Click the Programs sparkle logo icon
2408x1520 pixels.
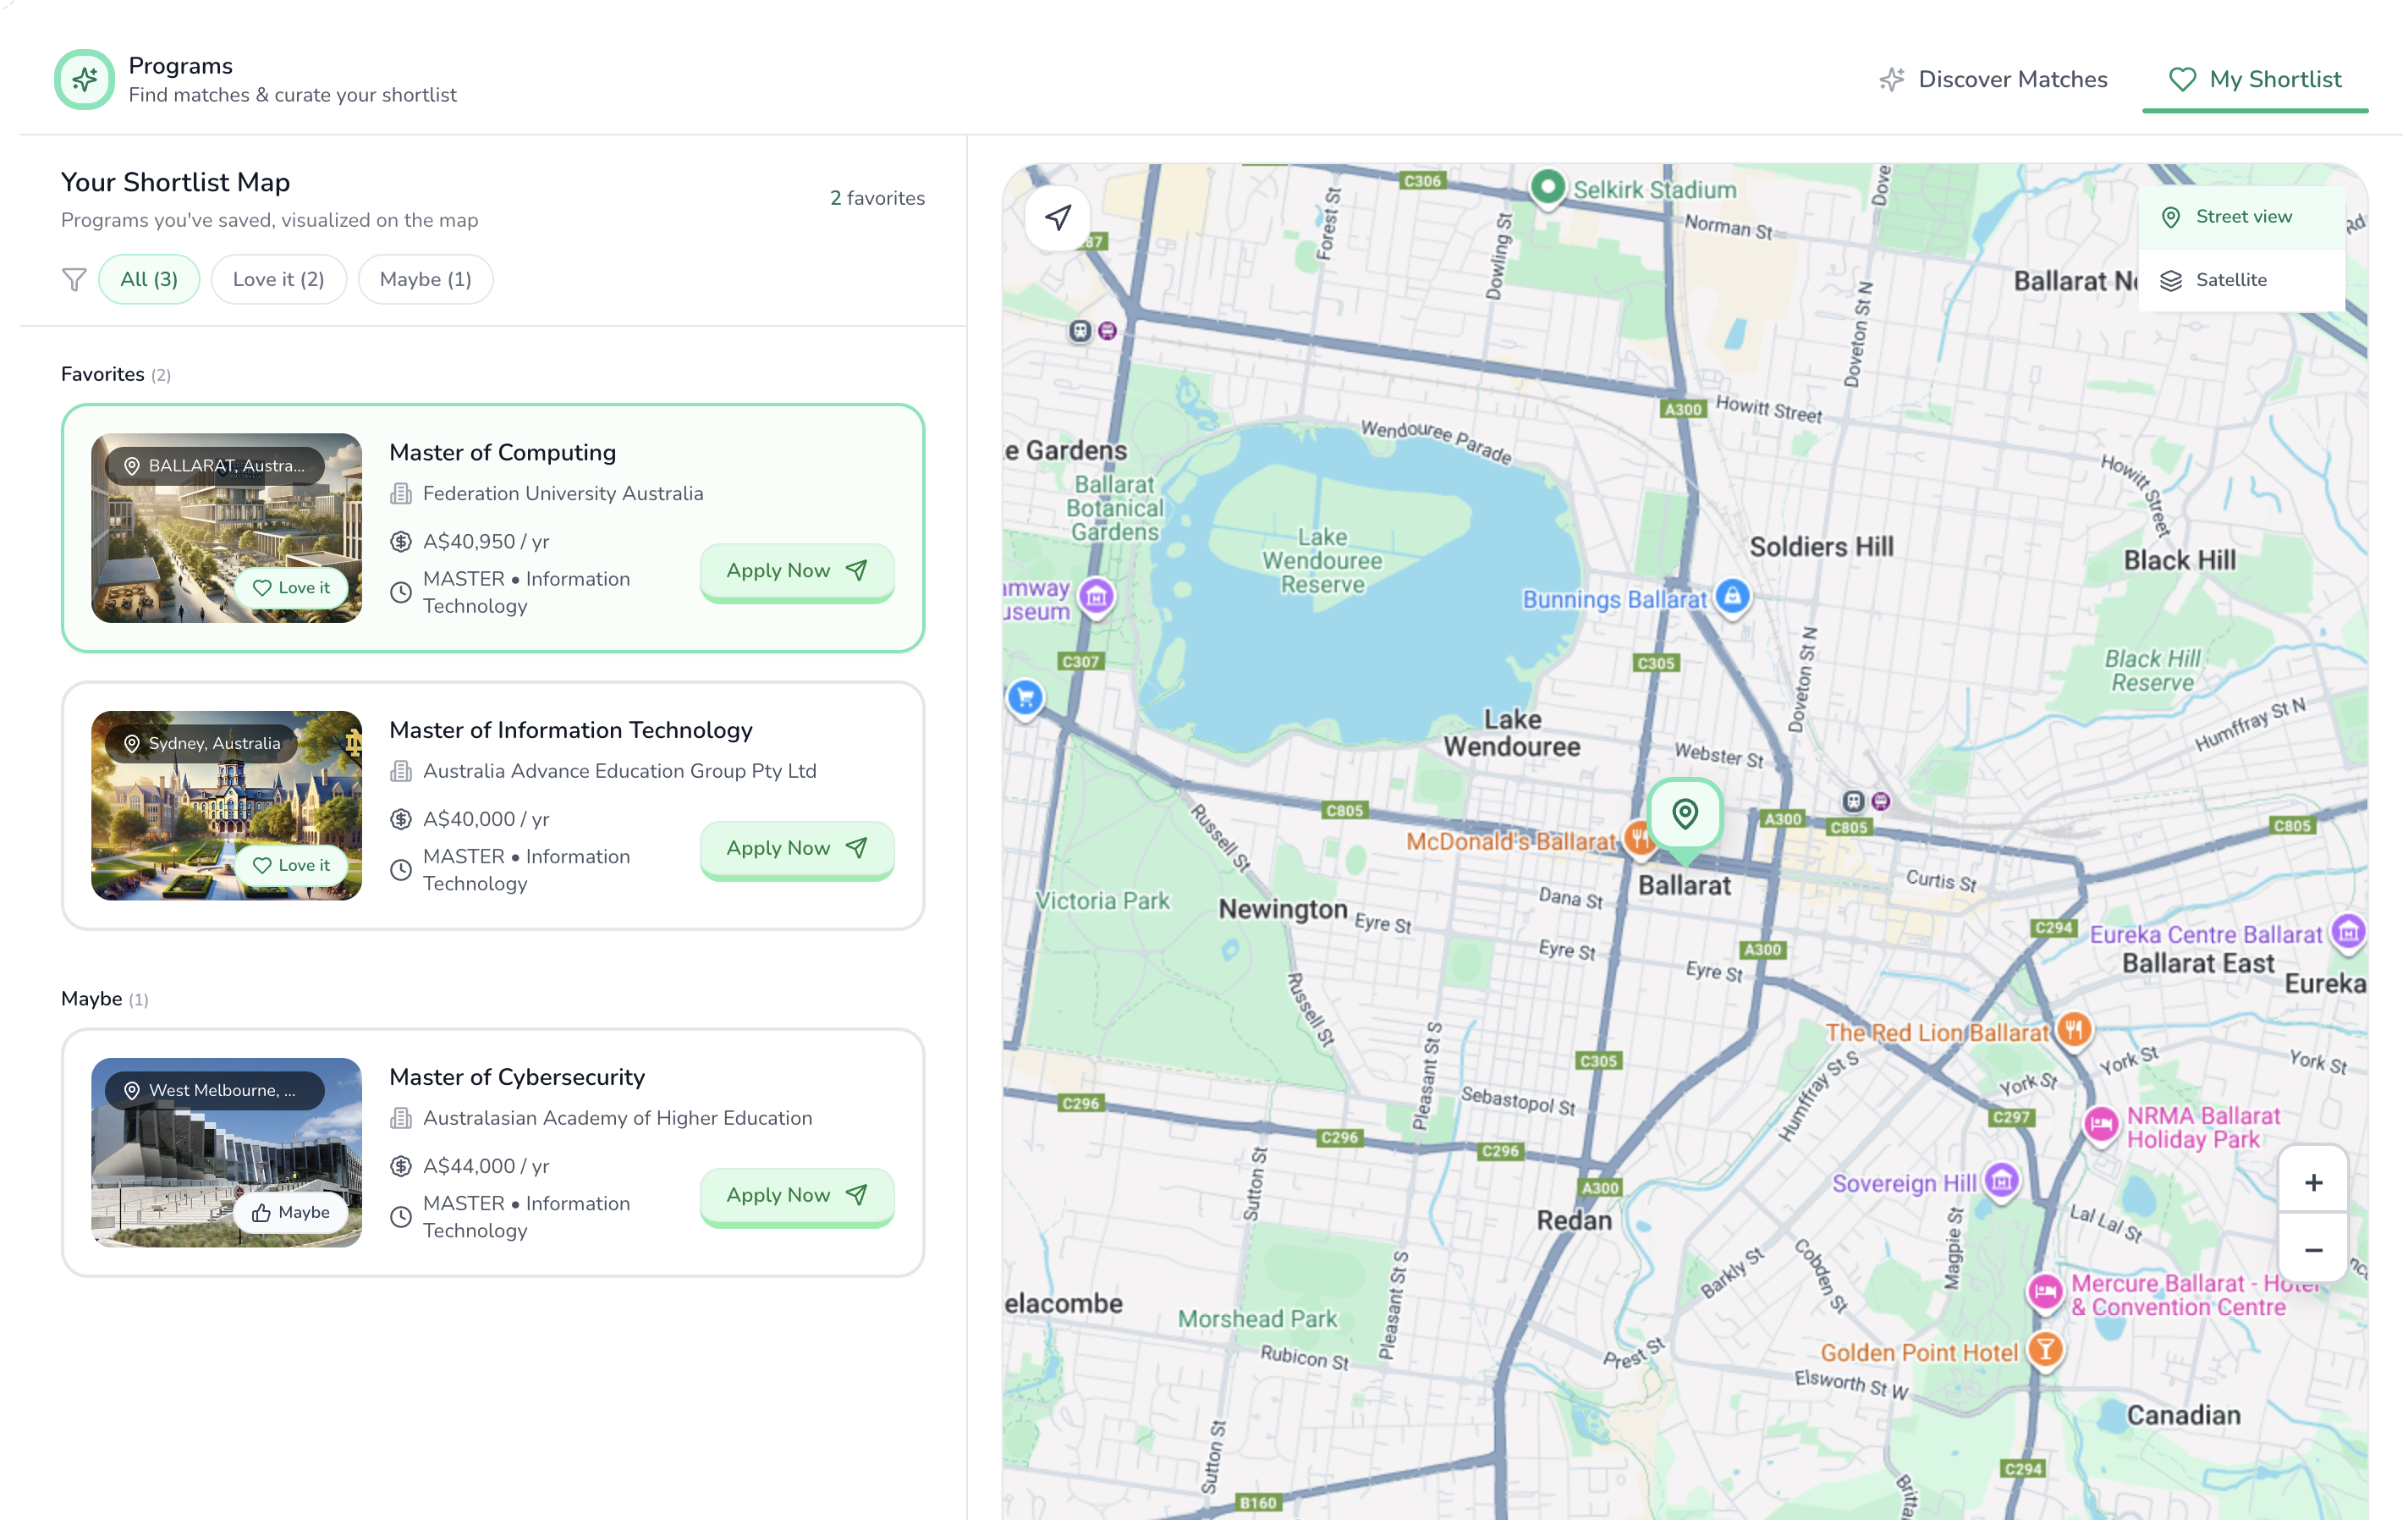(85, 79)
